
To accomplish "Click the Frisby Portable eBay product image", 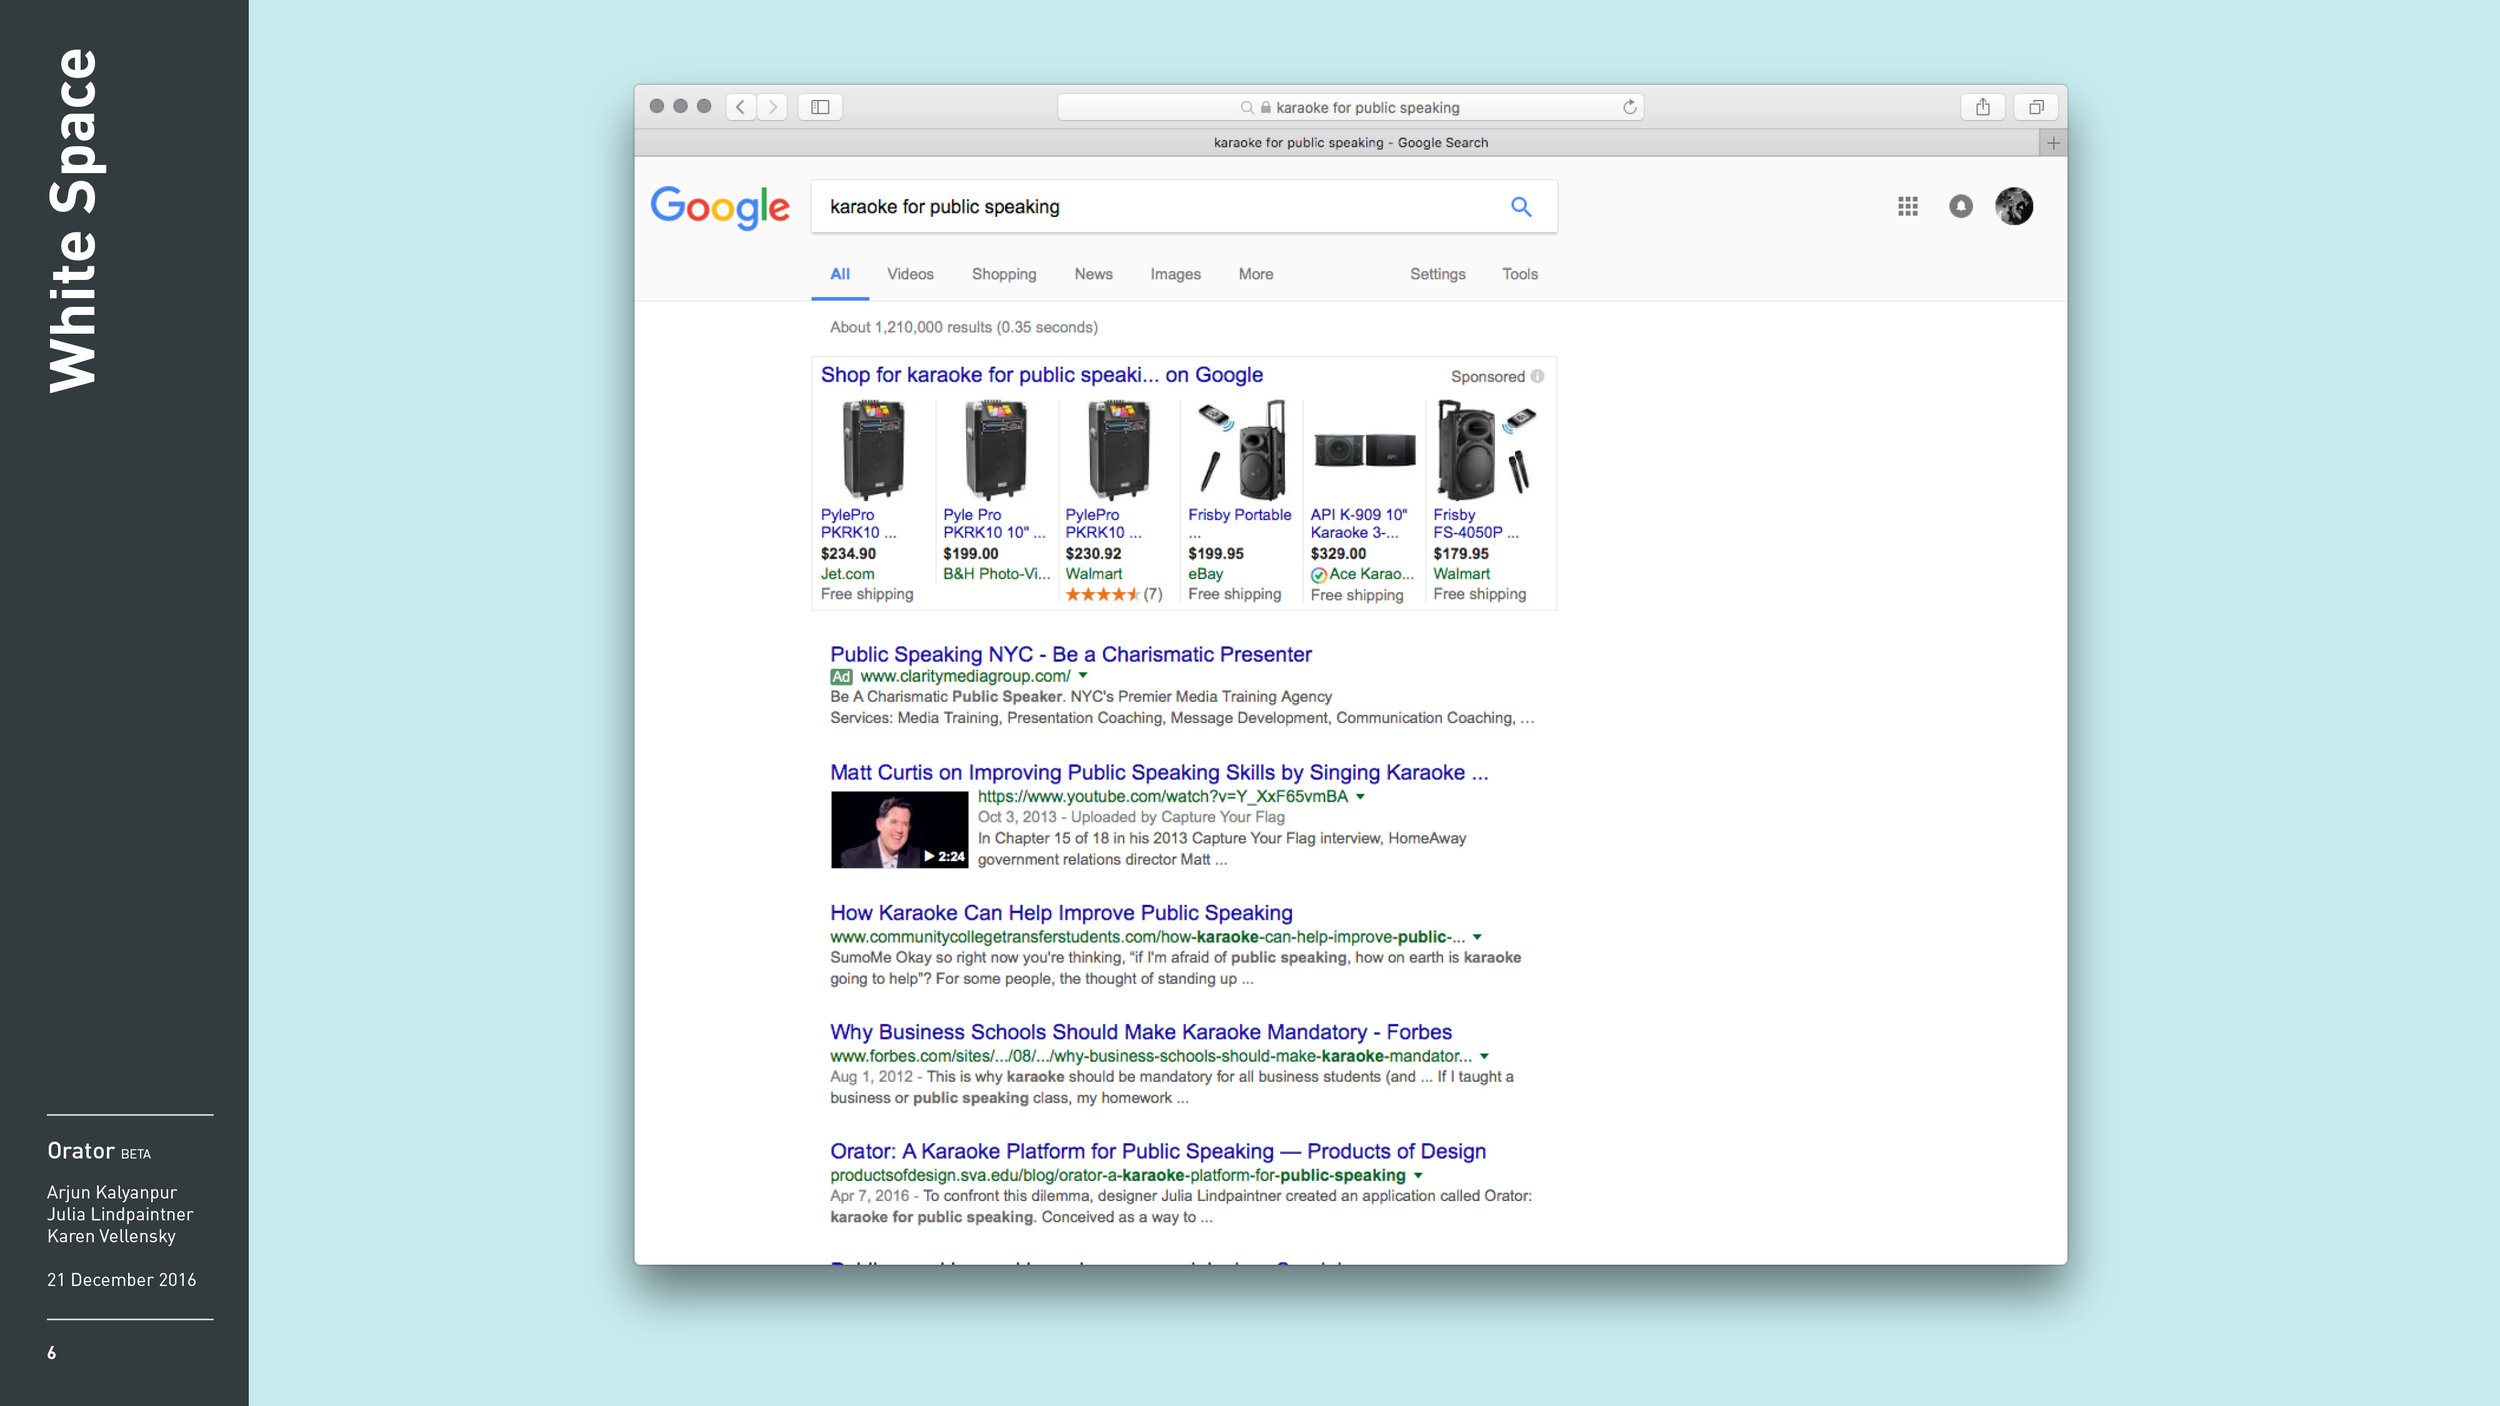I will coord(1241,450).
